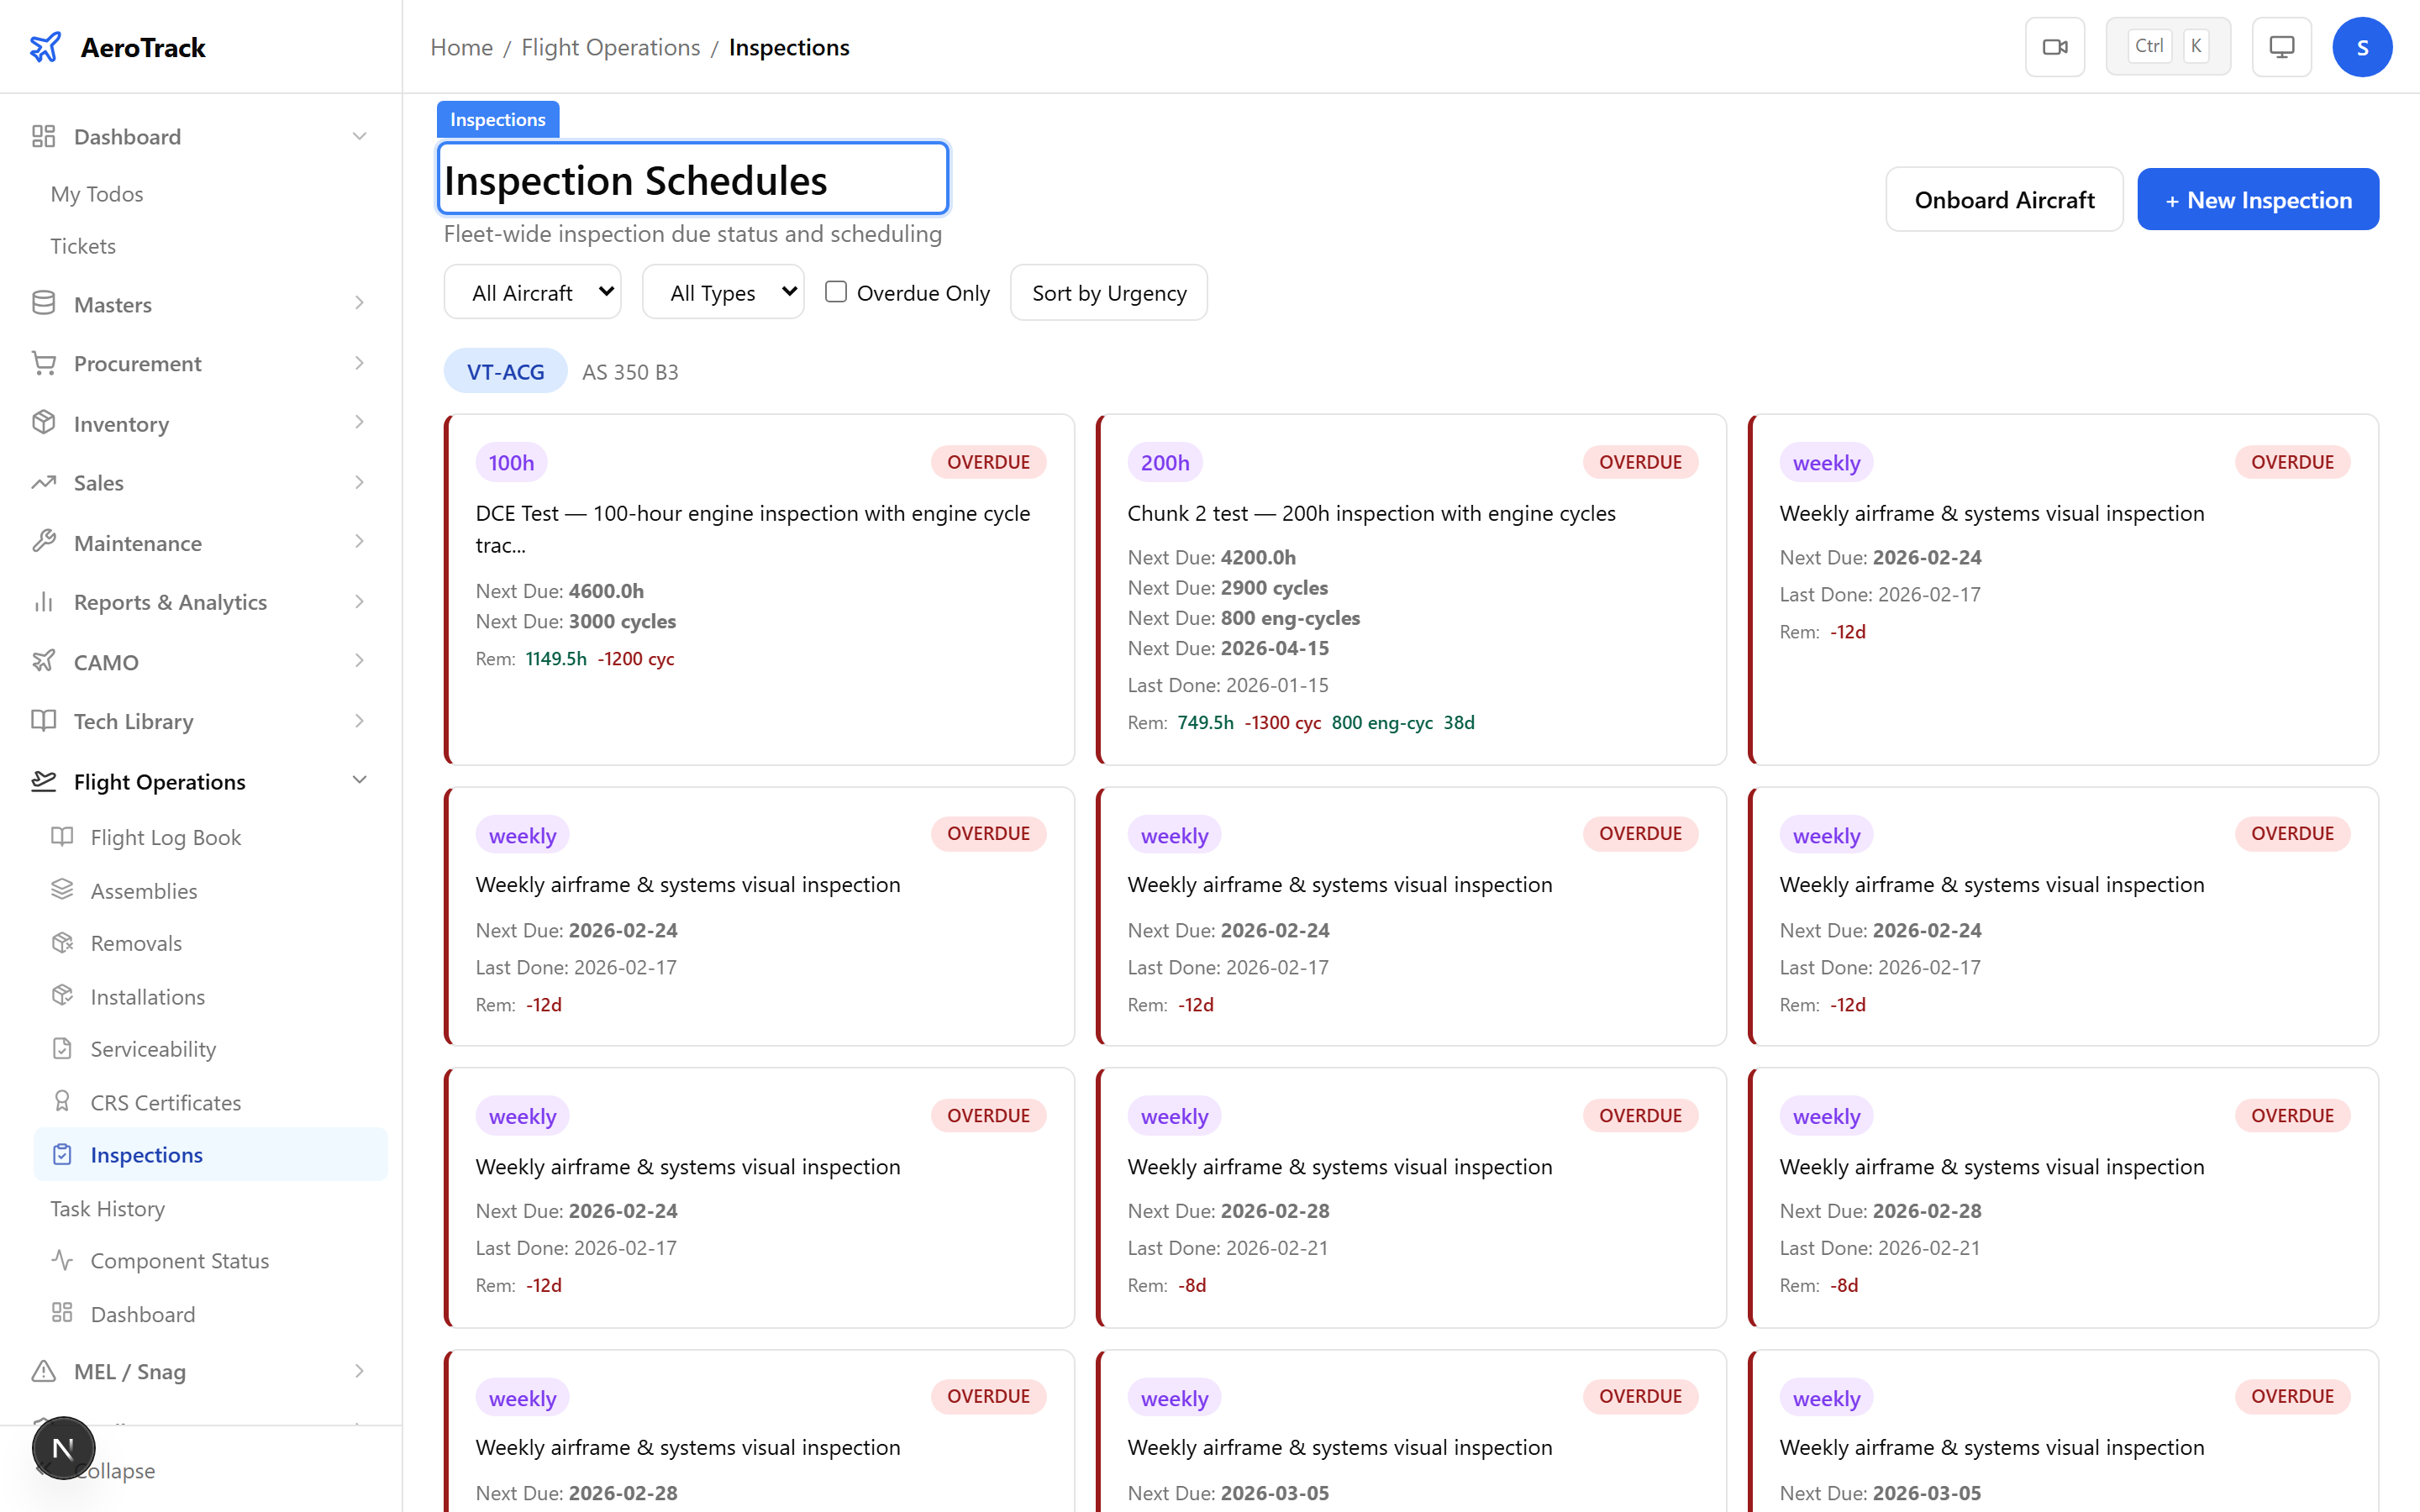Open Task History in the sidebar
The image size is (2420, 1512).
[108, 1208]
